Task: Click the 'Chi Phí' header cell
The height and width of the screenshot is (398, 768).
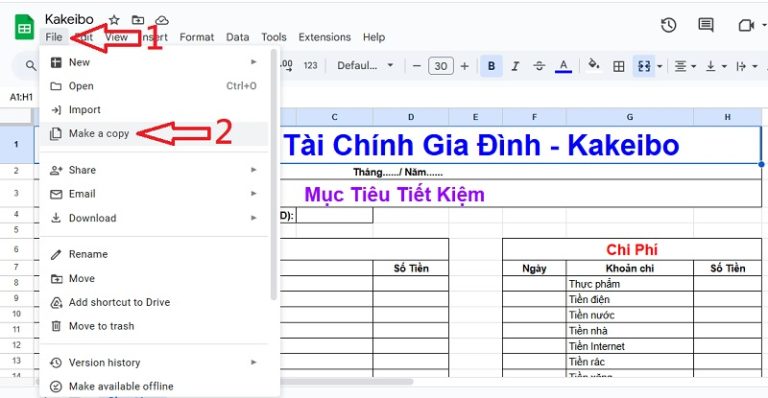Action: click(x=632, y=250)
